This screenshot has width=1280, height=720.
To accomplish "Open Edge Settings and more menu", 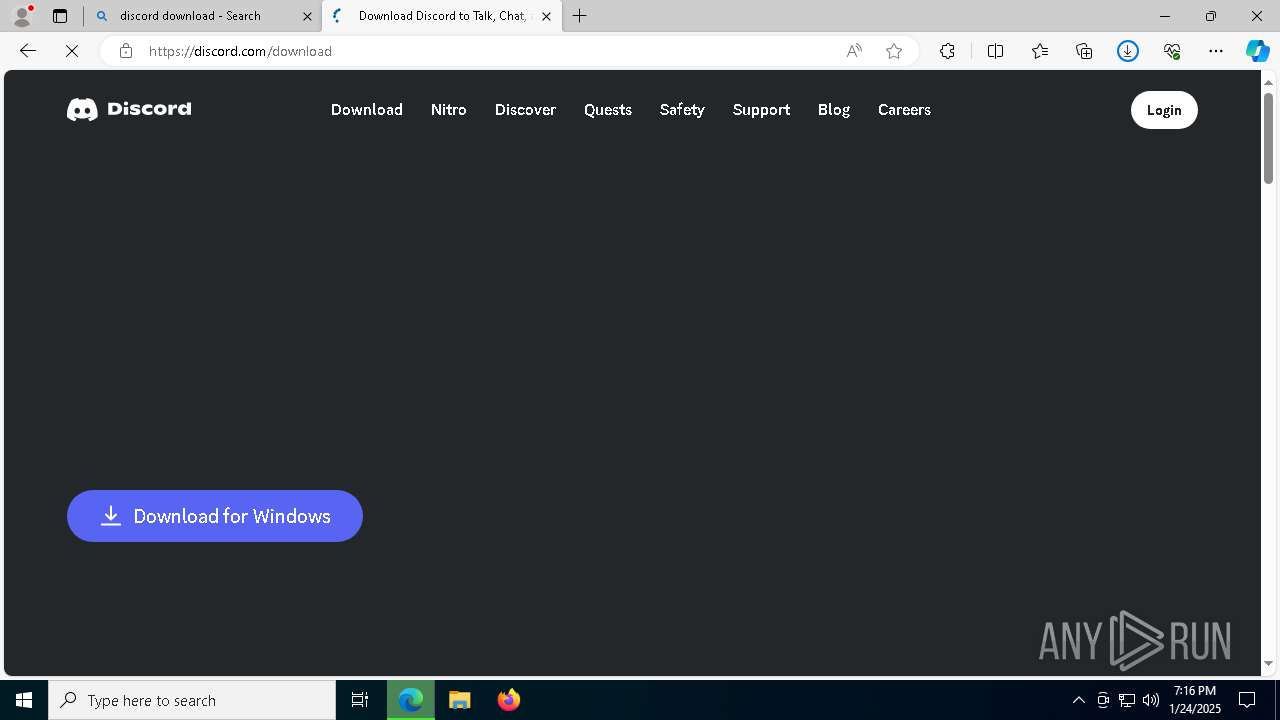I will [1216, 51].
